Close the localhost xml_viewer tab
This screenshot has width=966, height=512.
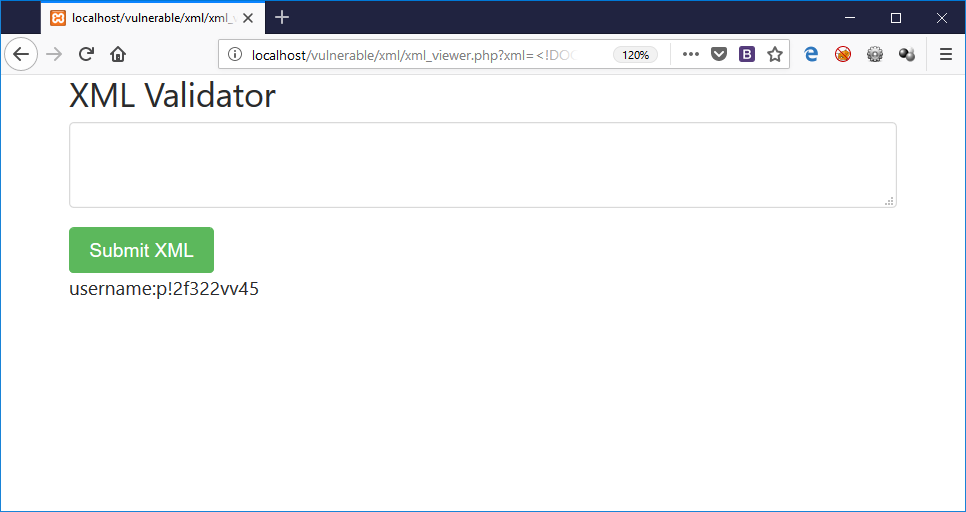[248, 18]
